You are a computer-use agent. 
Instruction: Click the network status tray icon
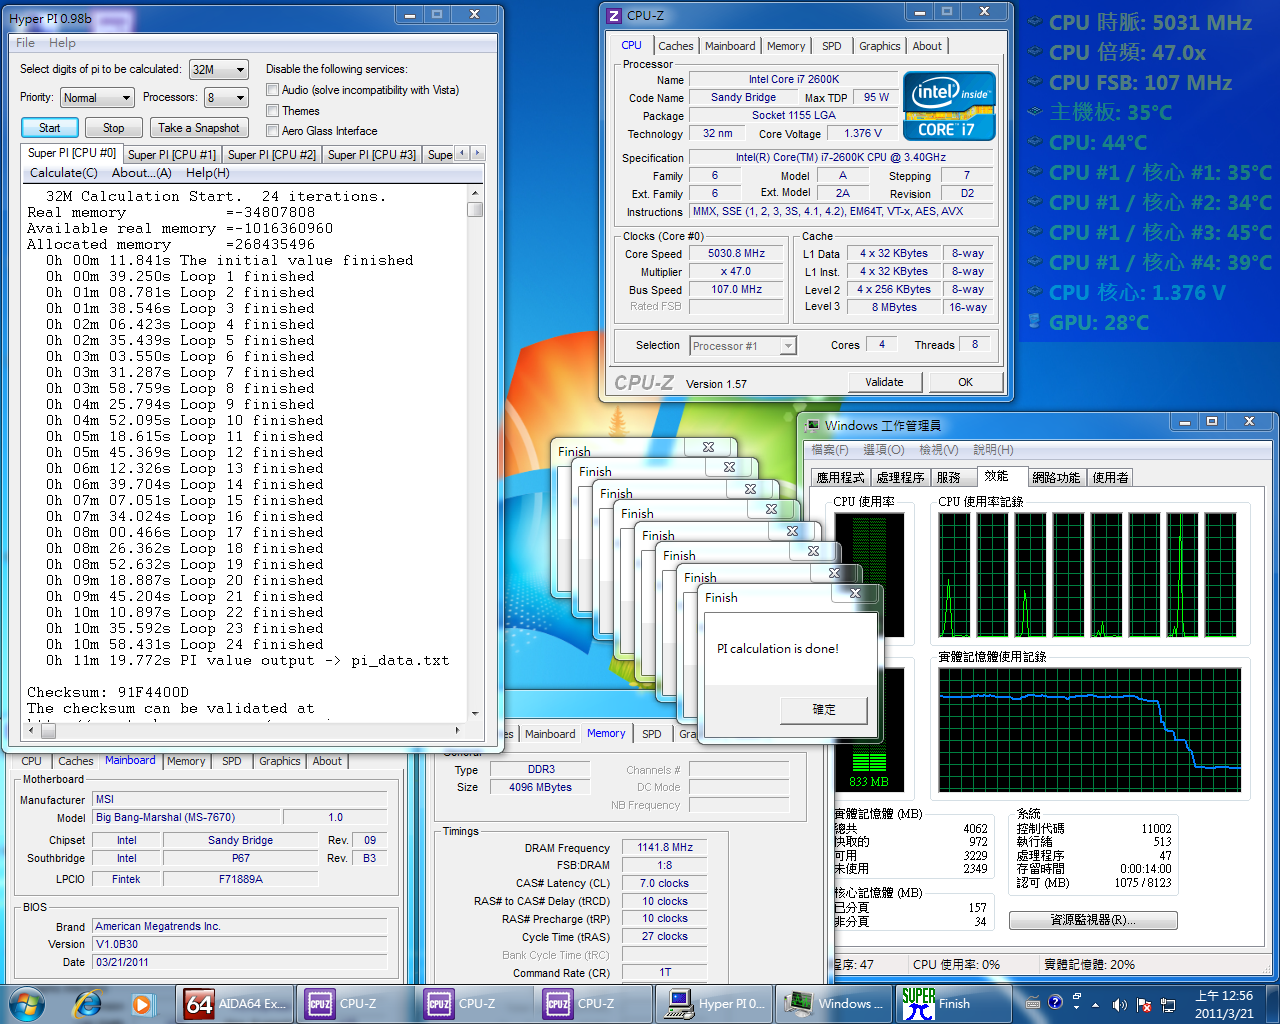pos(1167,1004)
